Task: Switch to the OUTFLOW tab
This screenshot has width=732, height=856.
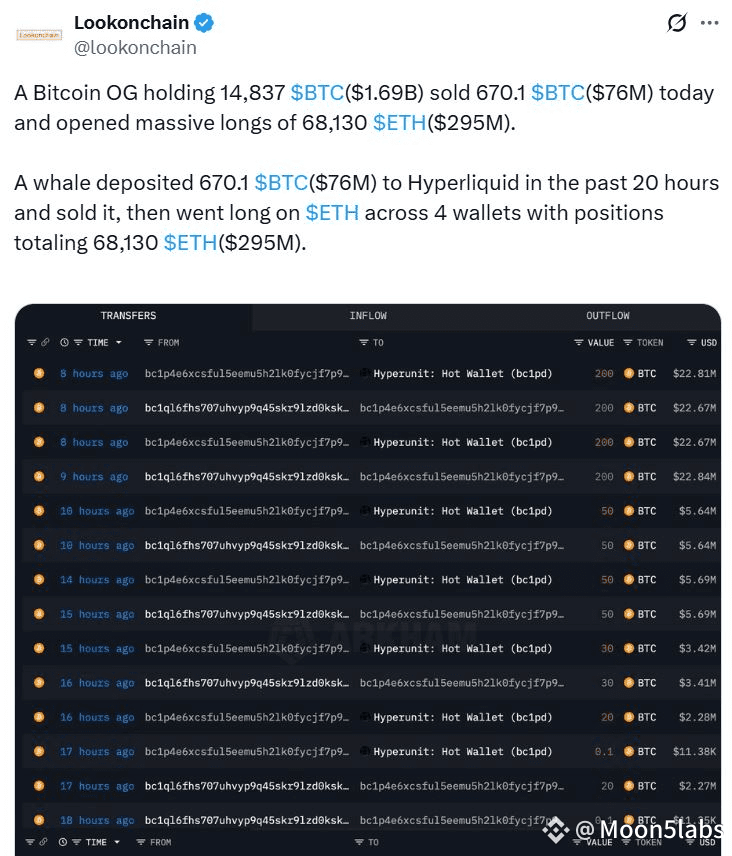Action: click(x=608, y=316)
